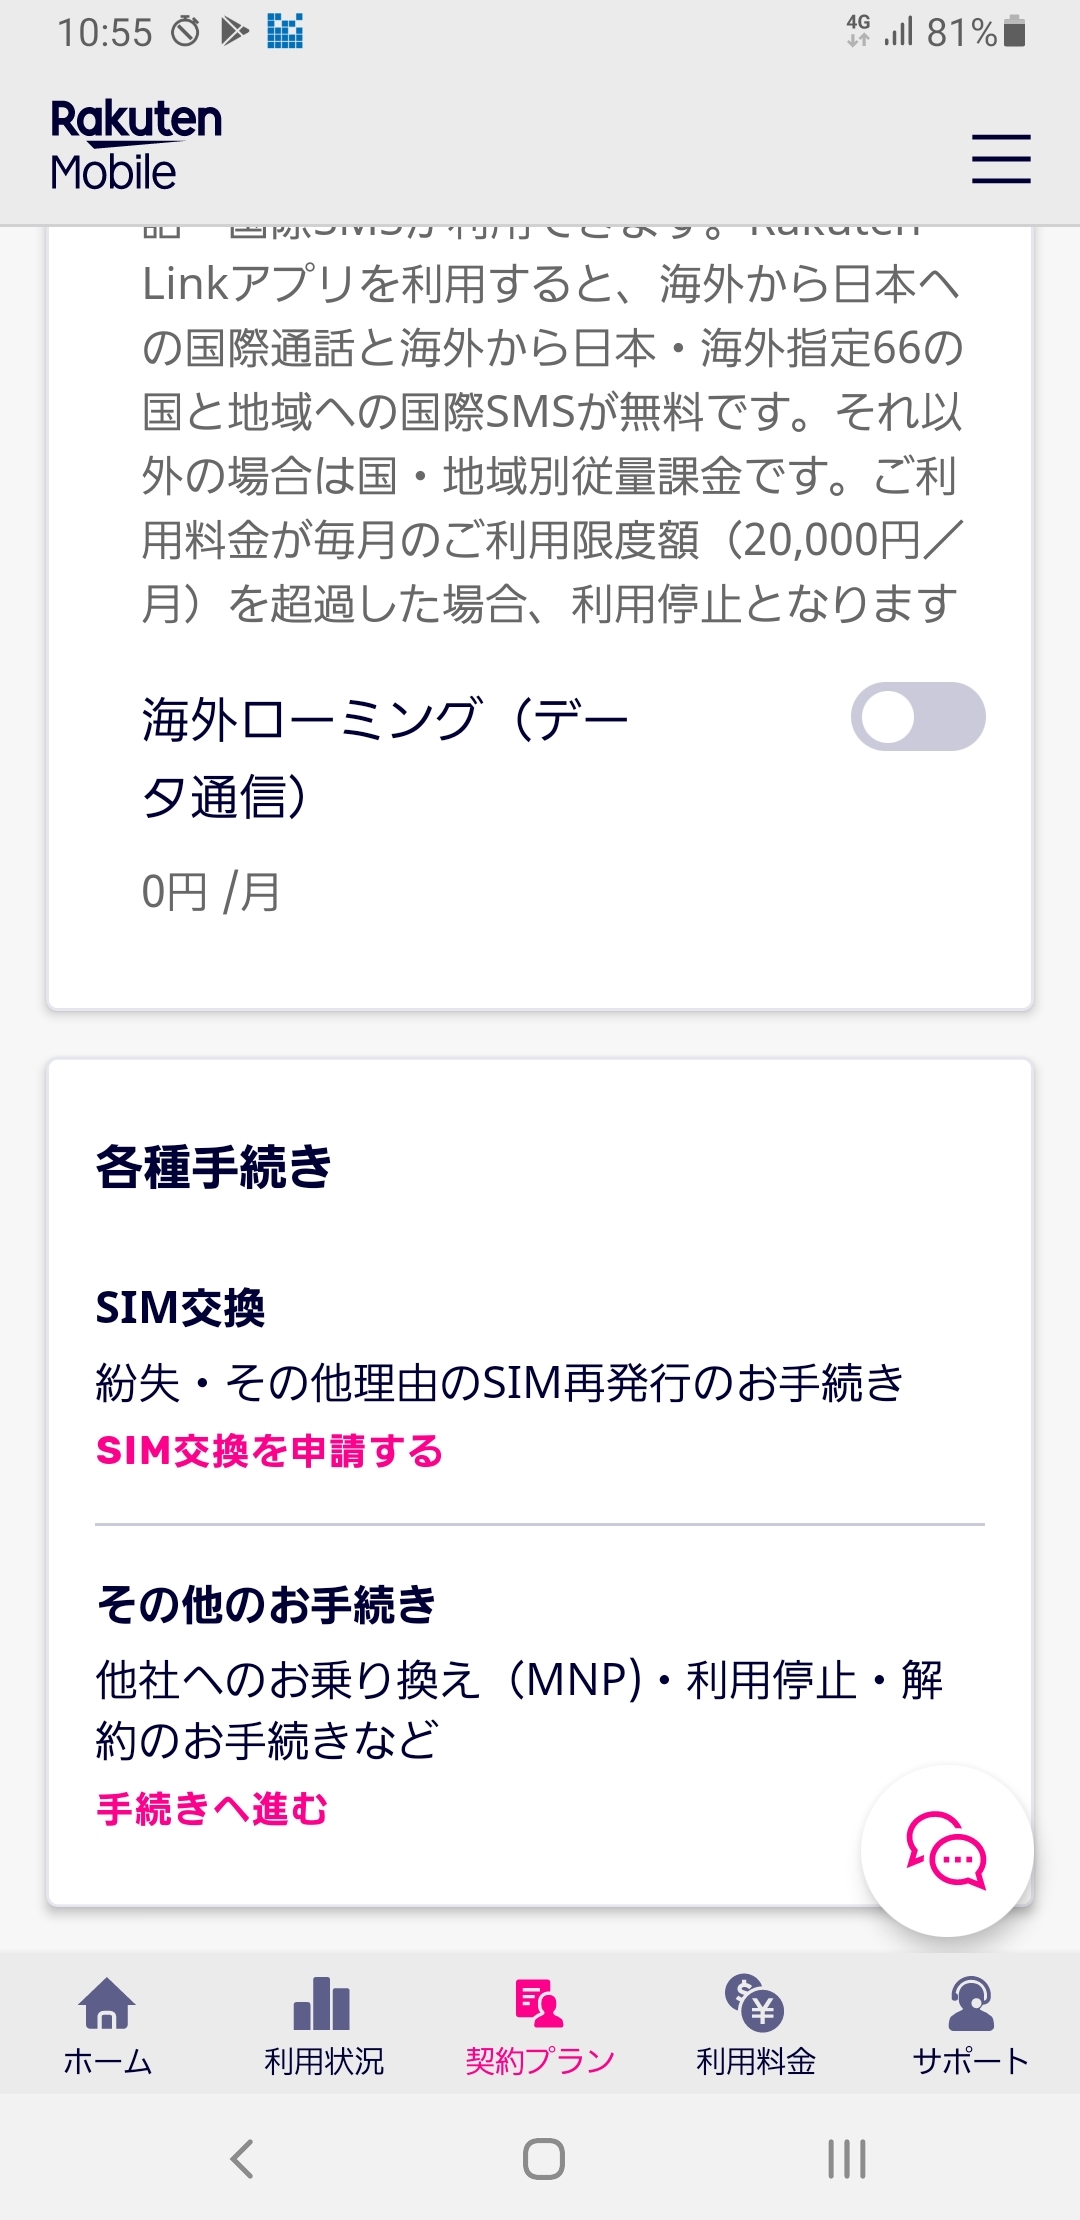
Task: Open the chat support bubble
Action: tap(946, 1851)
